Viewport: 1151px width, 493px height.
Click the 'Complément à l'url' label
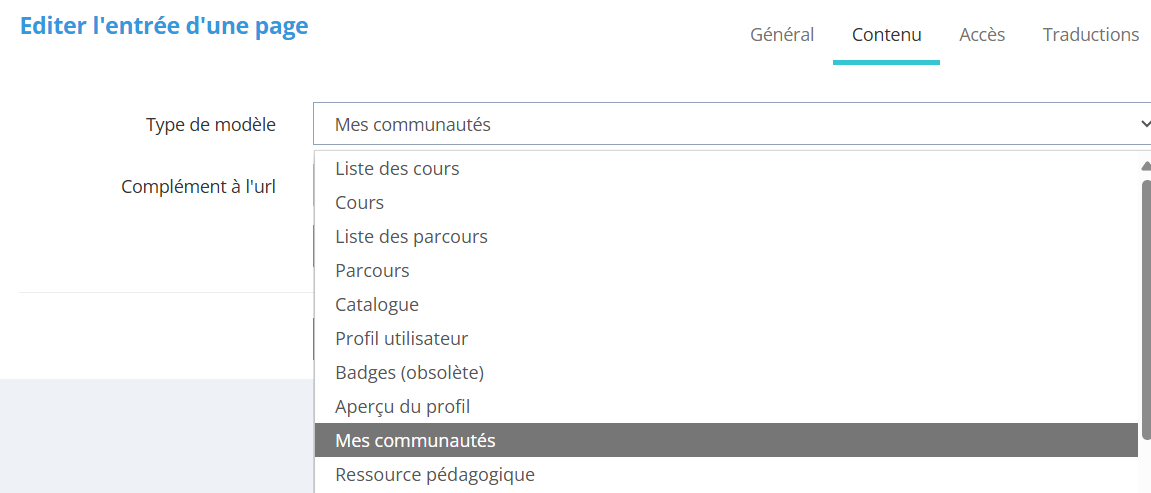[198, 187]
